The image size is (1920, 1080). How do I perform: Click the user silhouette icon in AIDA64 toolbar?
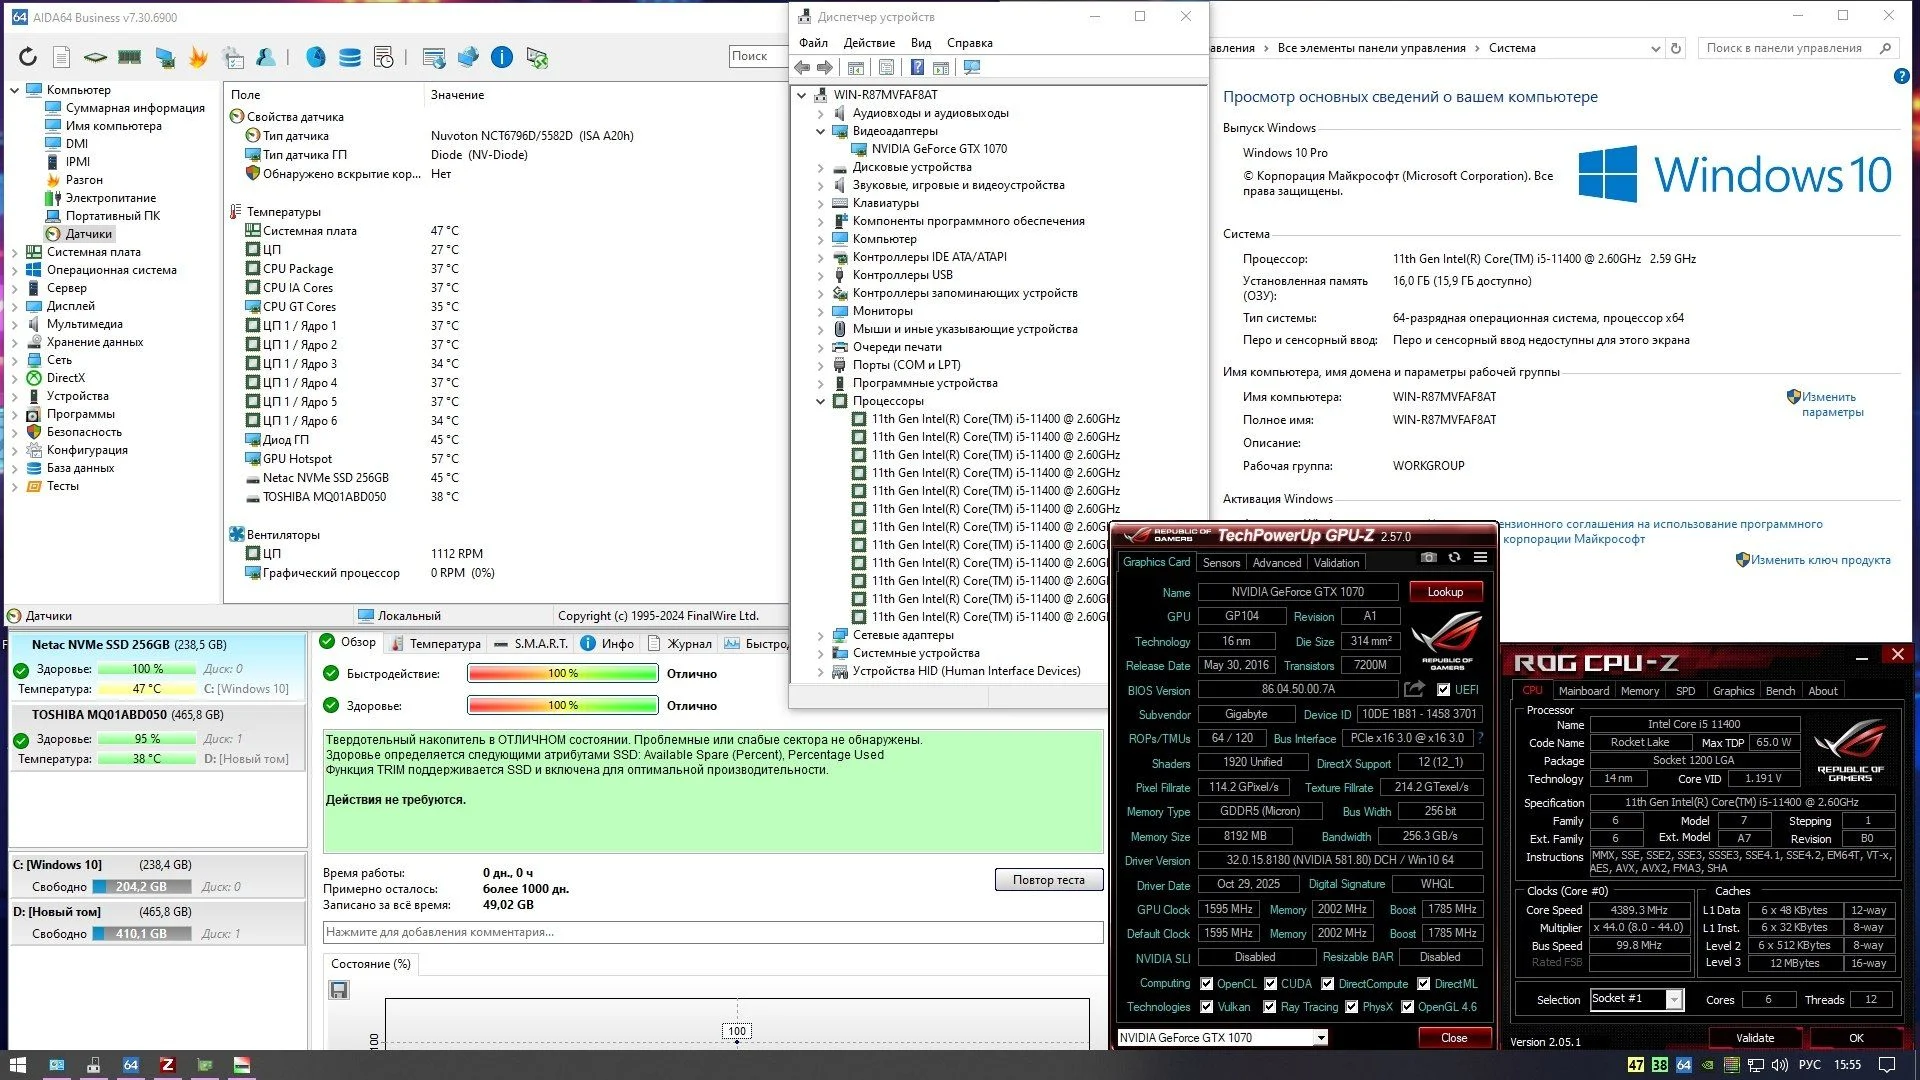pos(266,57)
